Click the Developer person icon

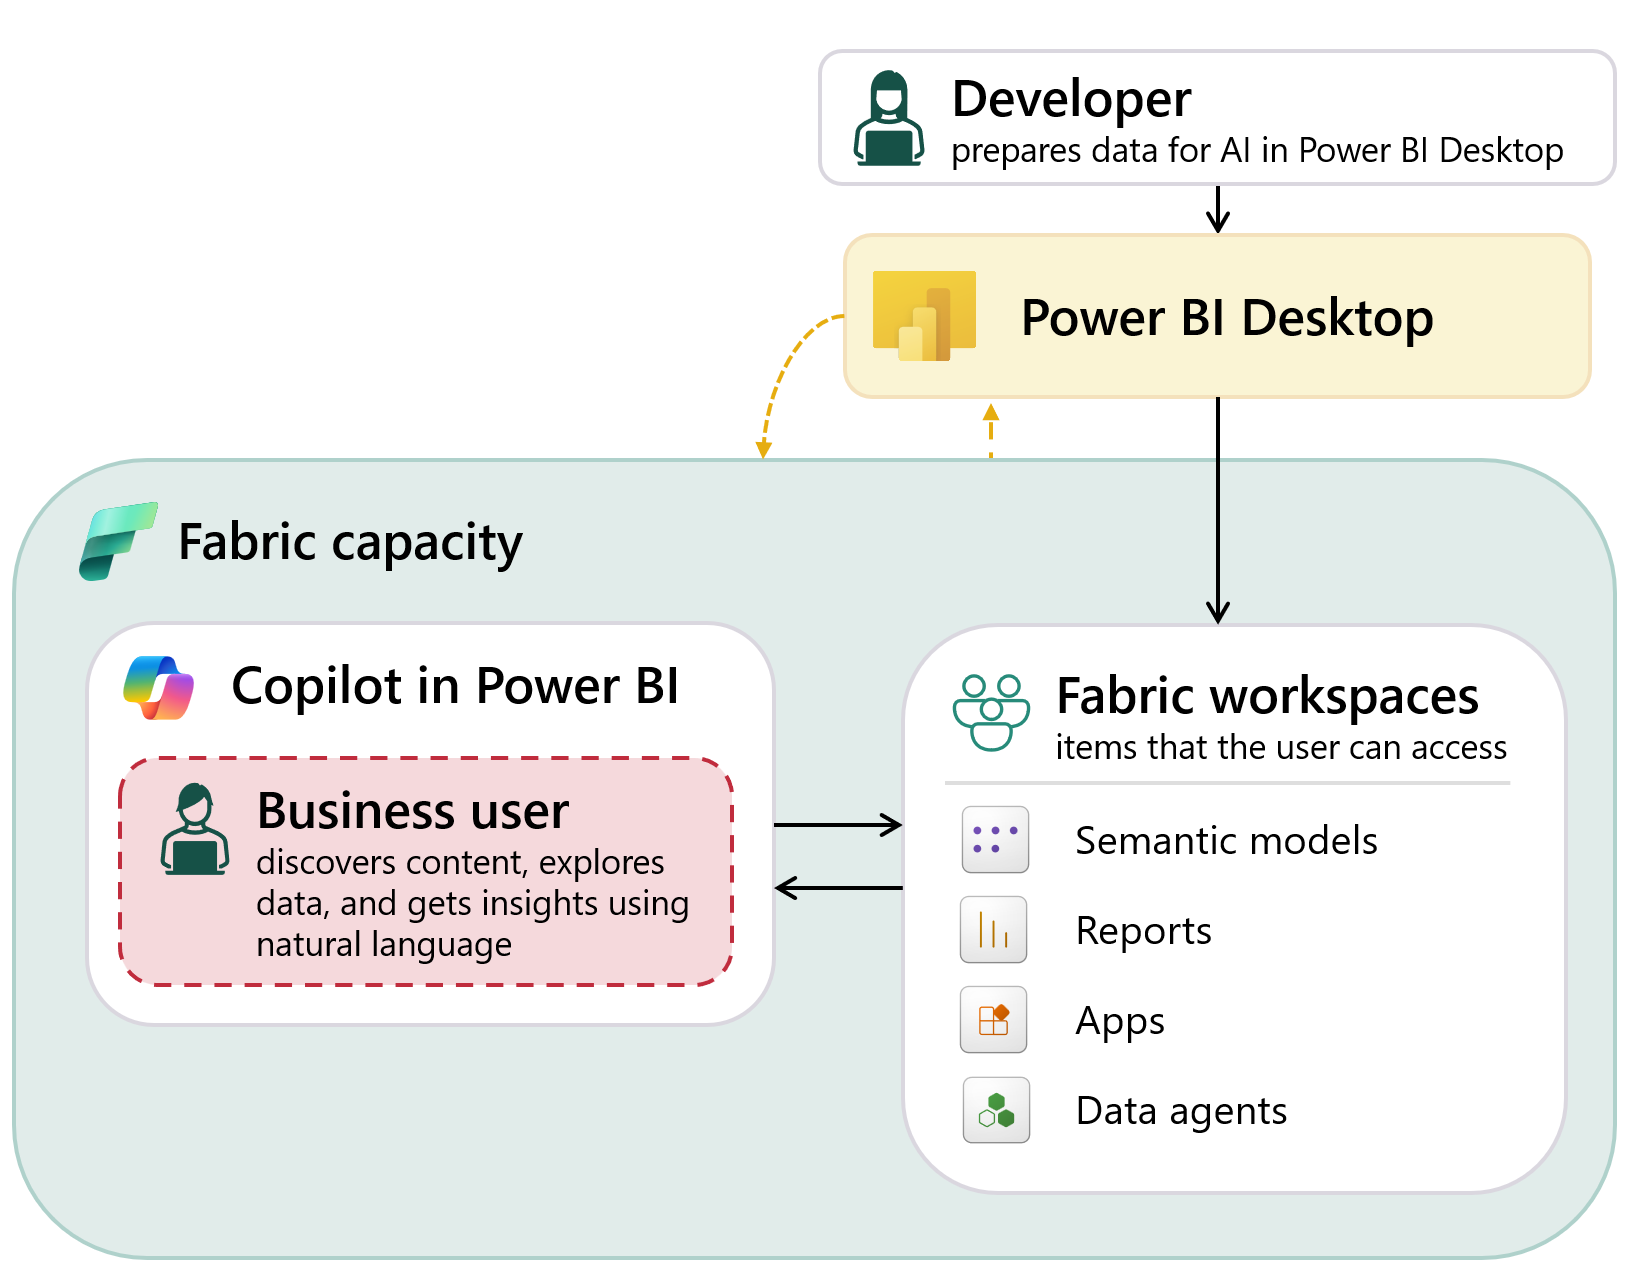click(888, 118)
